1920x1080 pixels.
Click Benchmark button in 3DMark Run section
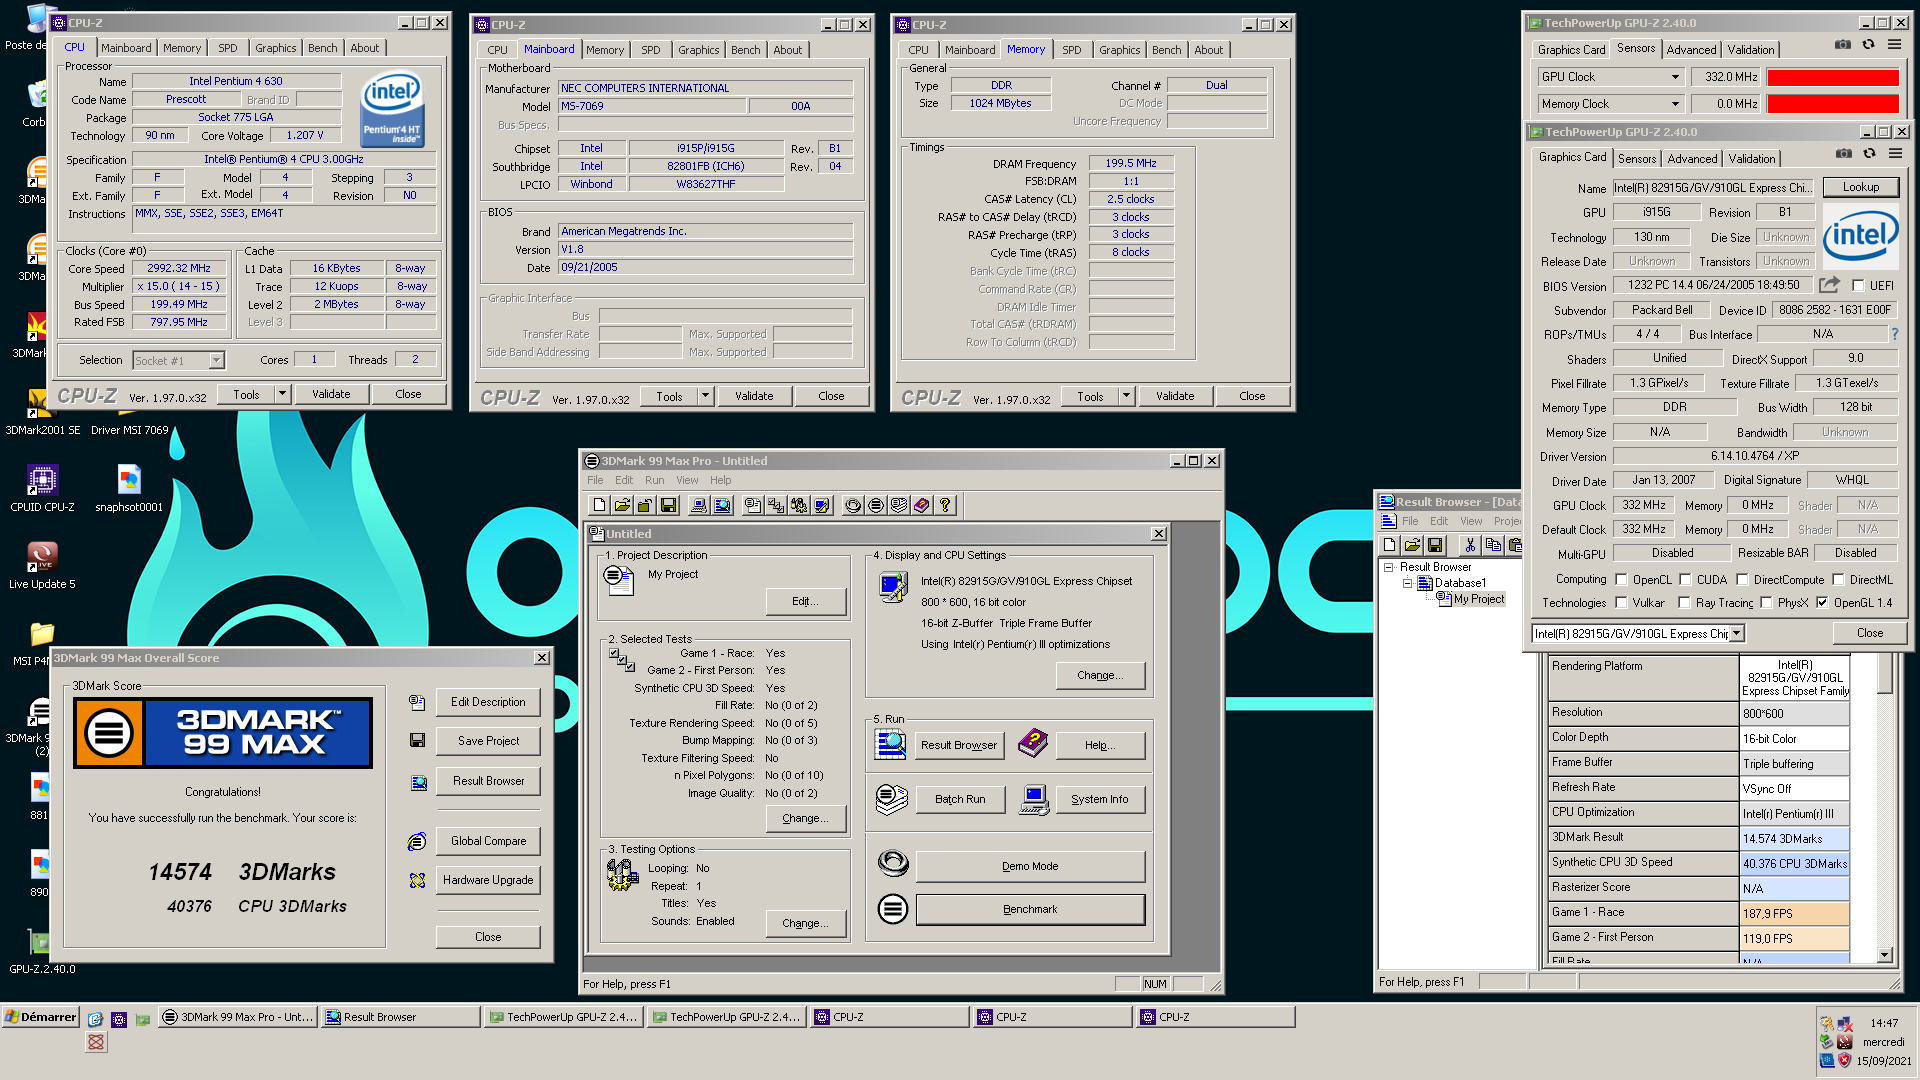click(1030, 909)
